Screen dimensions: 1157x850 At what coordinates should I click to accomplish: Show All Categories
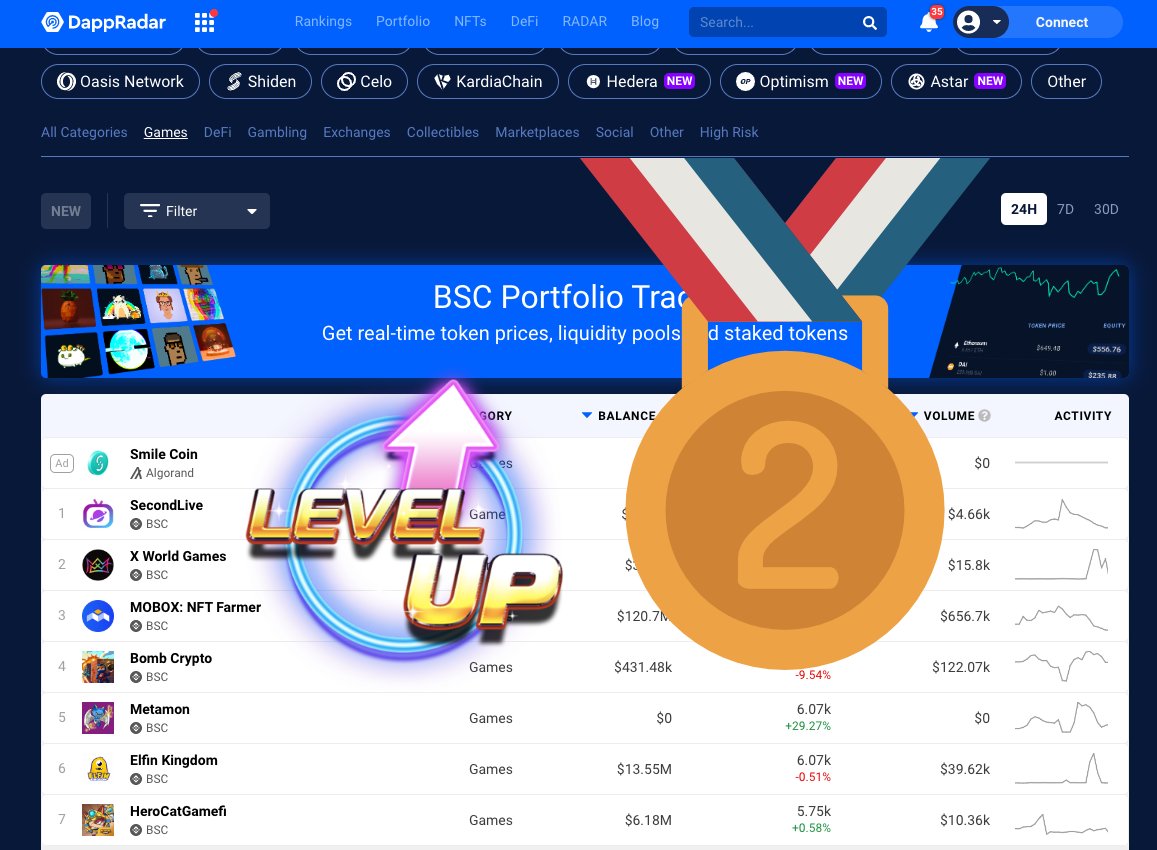point(84,132)
